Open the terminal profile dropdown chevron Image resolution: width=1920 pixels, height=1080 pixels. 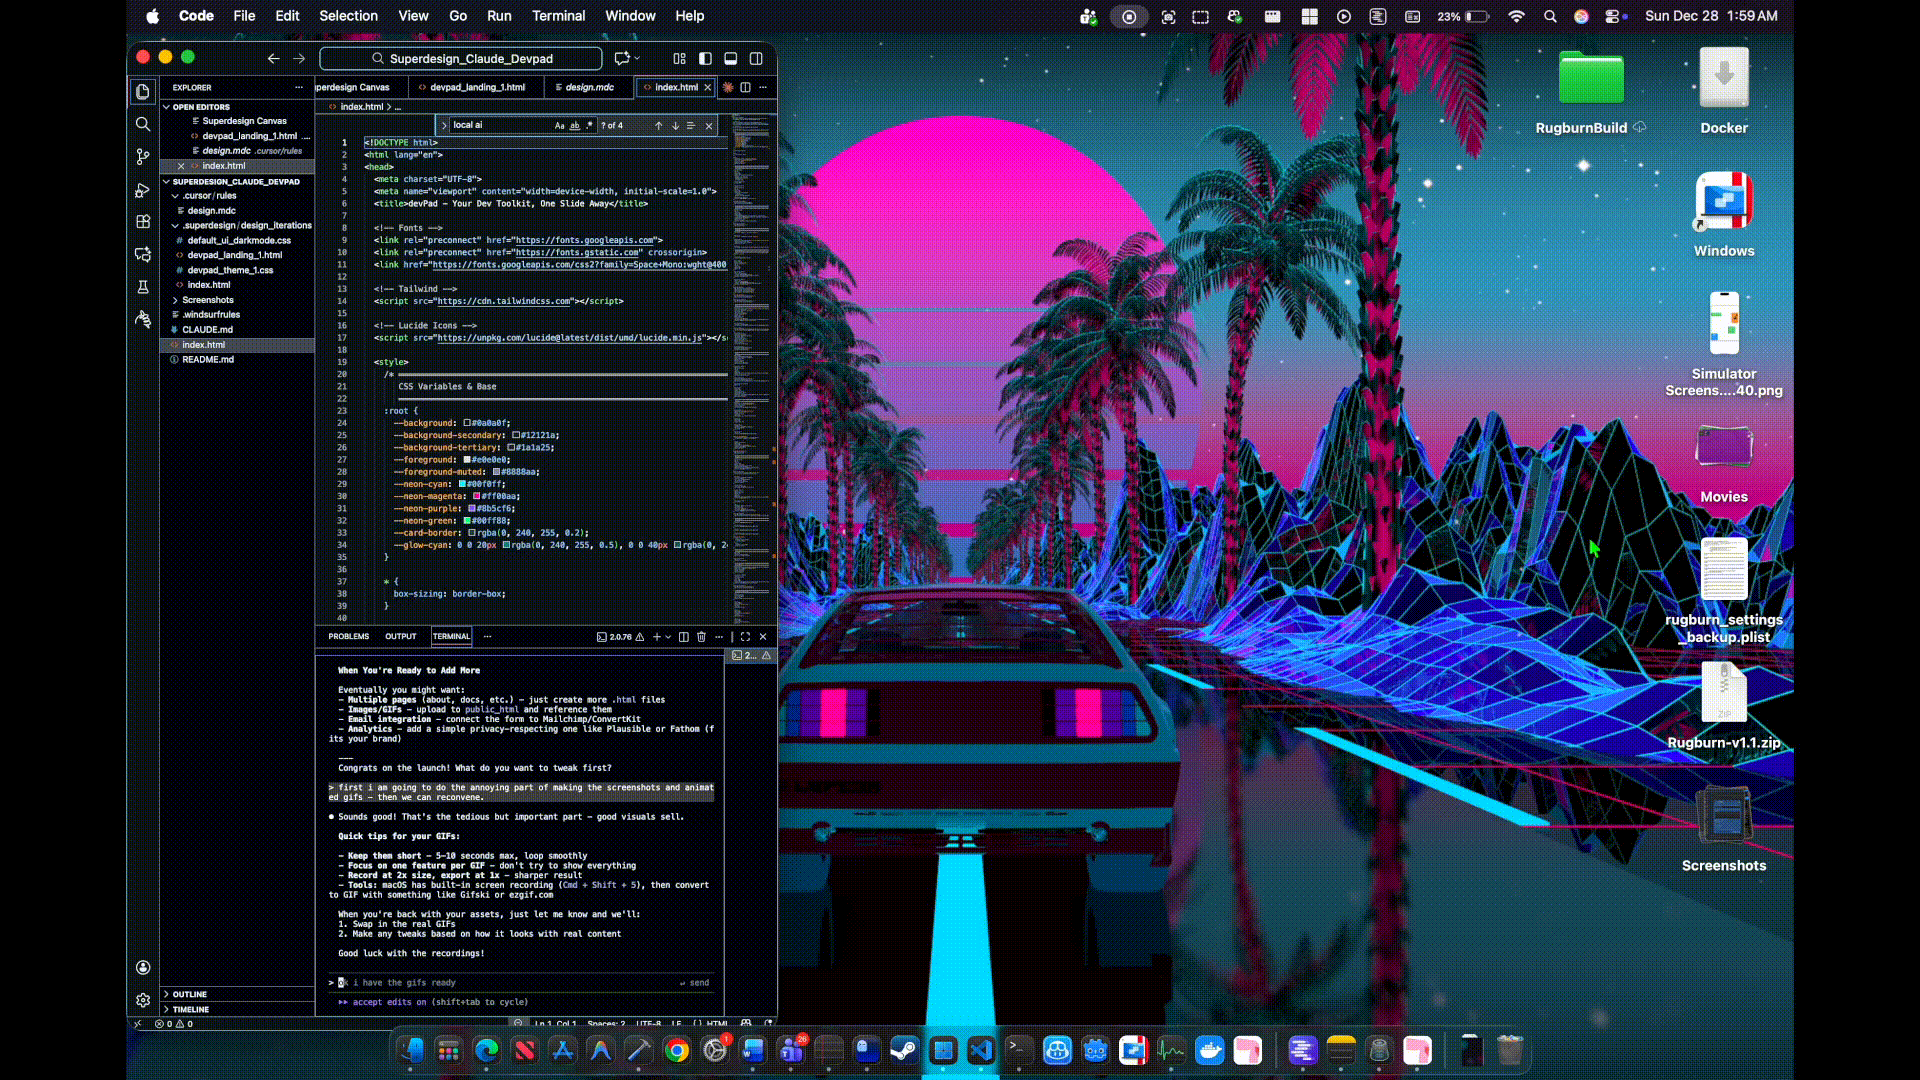coord(668,637)
